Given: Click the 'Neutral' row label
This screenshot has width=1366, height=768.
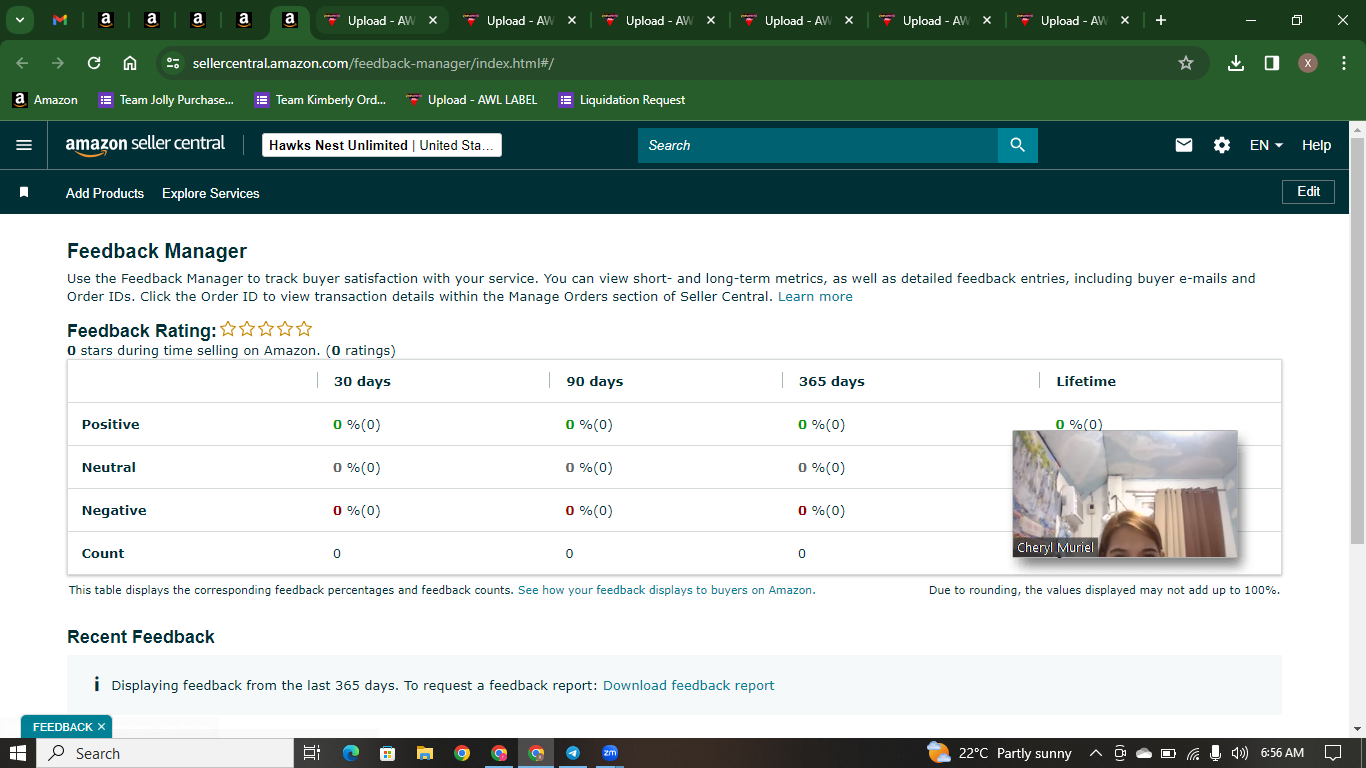Looking at the screenshot, I should point(109,467).
